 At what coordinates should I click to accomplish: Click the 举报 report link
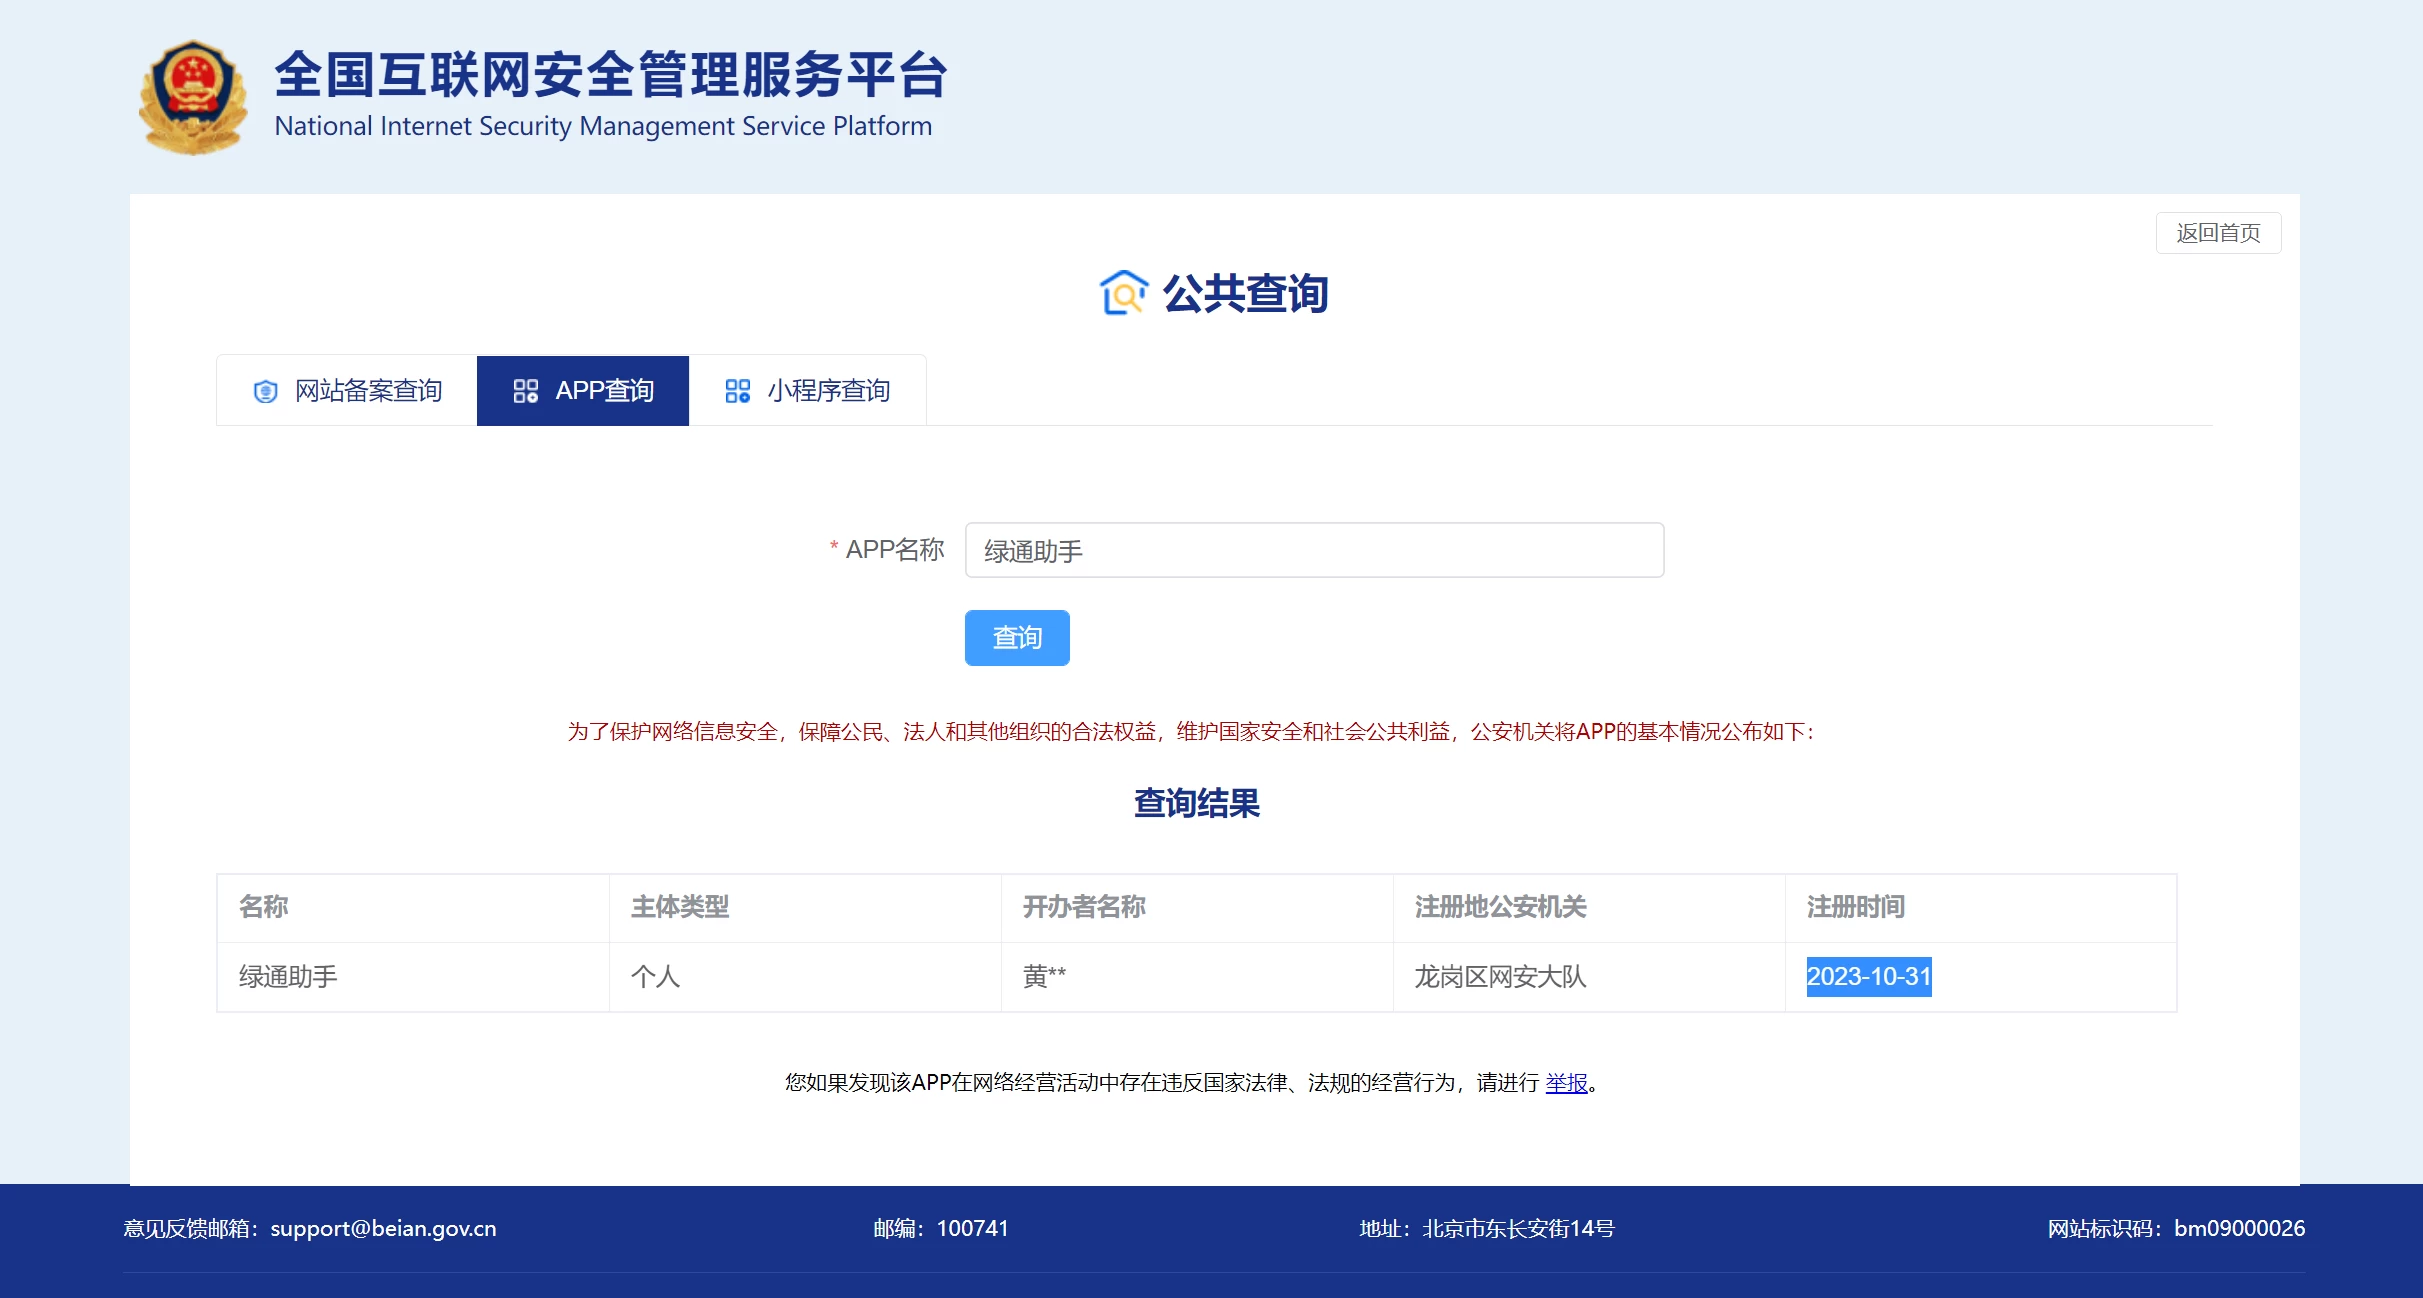[x=1566, y=1083]
